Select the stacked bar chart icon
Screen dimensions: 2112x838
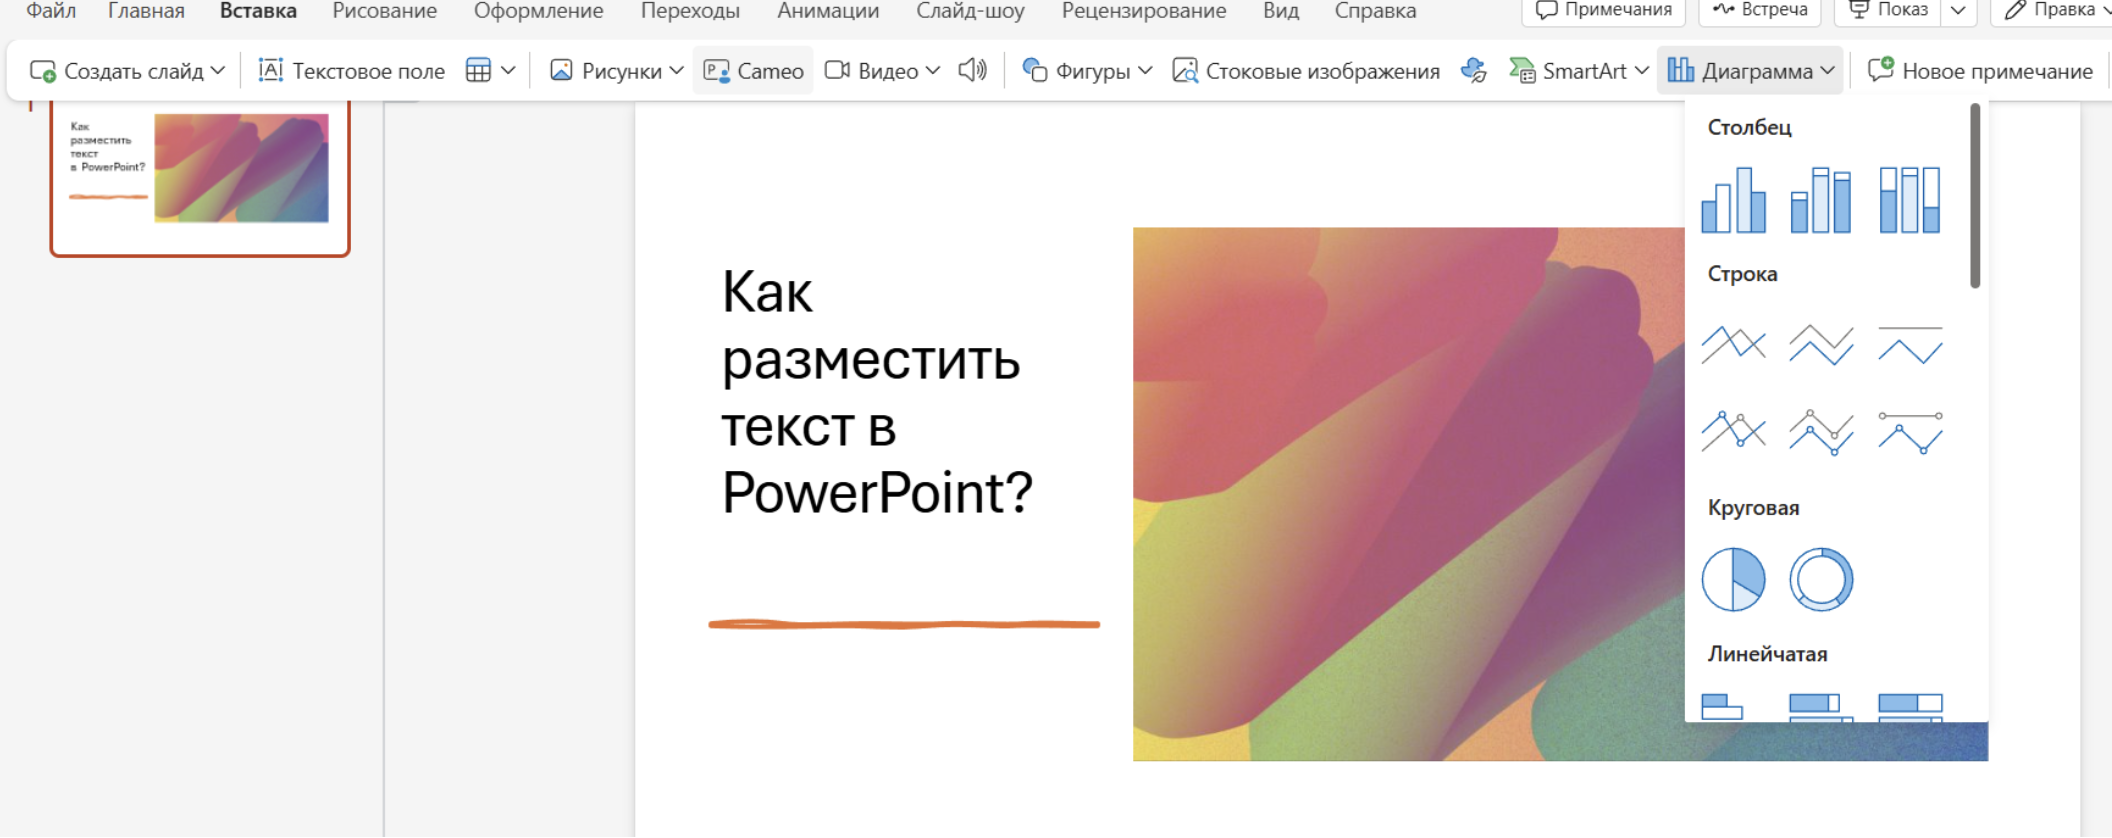coord(1821,706)
